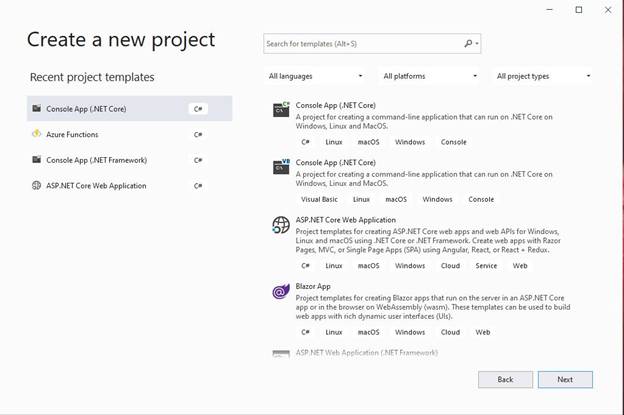Click the C# badge on Azure Functions row
Viewport: 624px width, 415px height.
(x=198, y=134)
